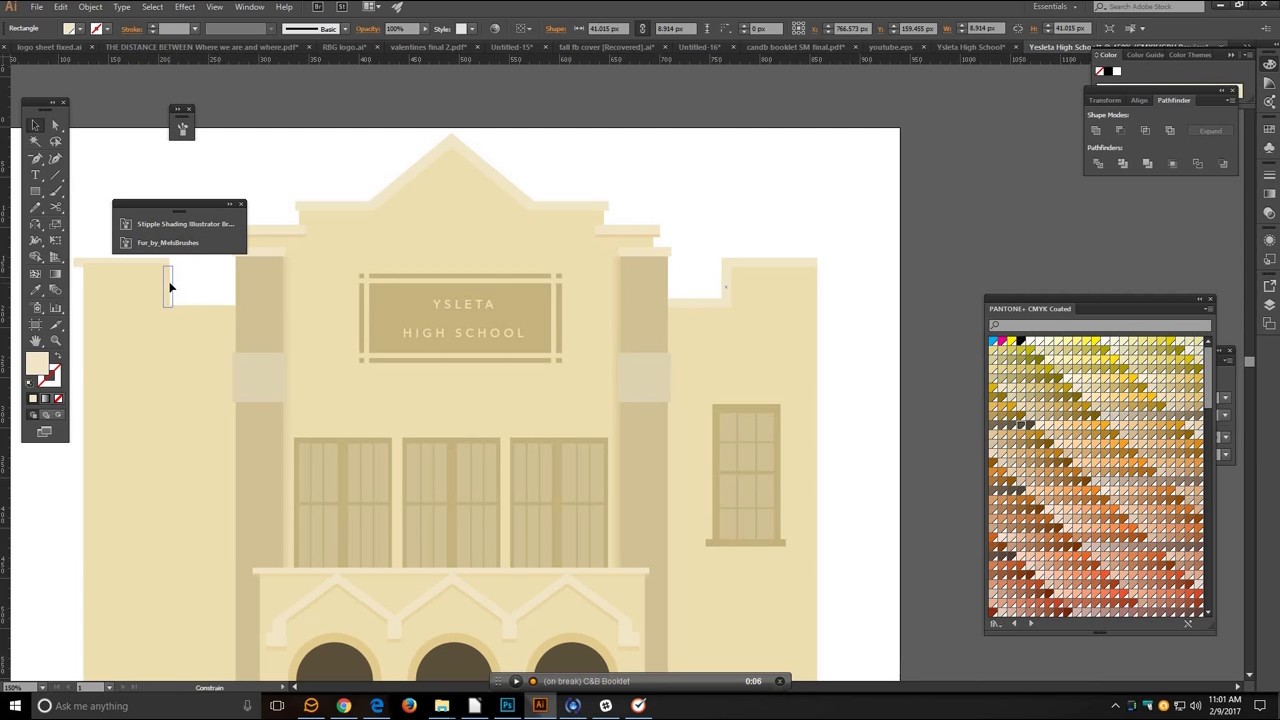Click the Expand button in Pathfinder panel
Screen dimensions: 1280x720
(1211, 131)
